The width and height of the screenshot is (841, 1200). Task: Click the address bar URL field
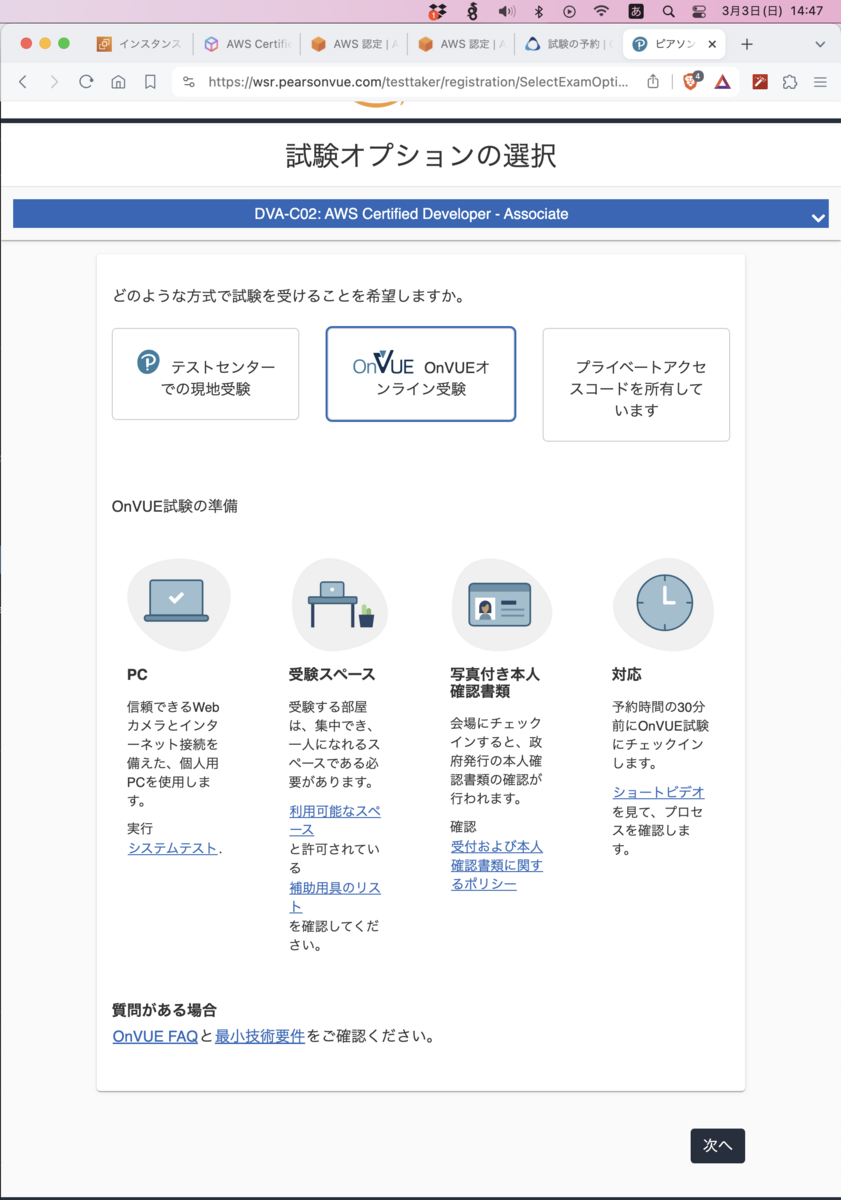pos(419,82)
